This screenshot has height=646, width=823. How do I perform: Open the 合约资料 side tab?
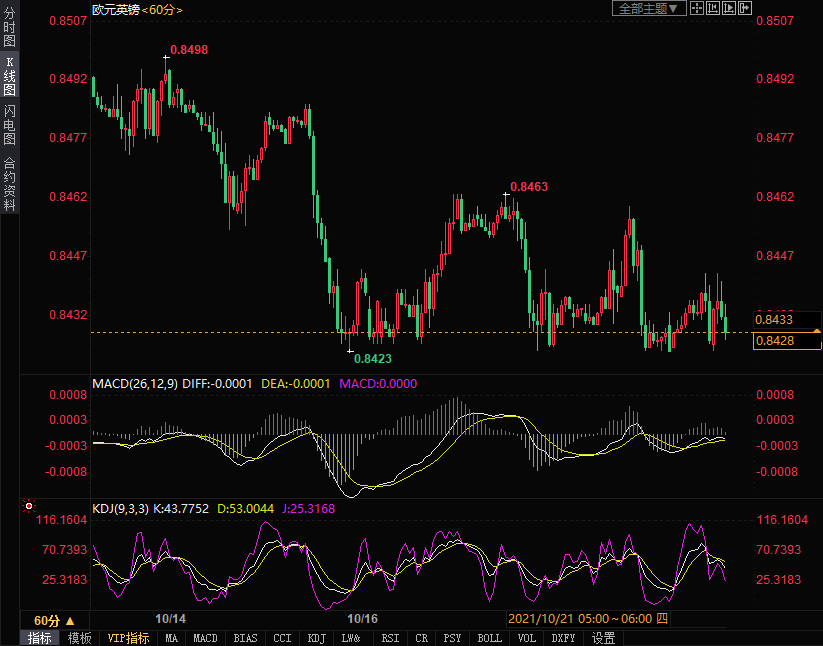tap(9, 184)
